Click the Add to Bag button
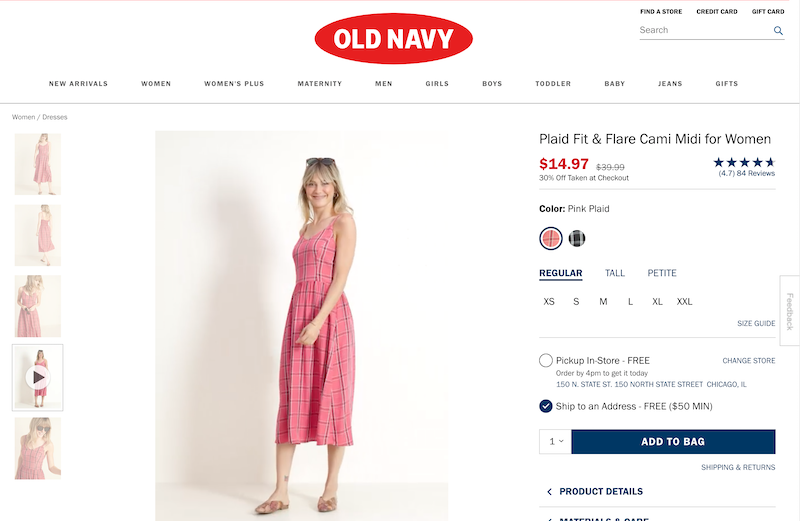This screenshot has height=521, width=800. pos(673,441)
